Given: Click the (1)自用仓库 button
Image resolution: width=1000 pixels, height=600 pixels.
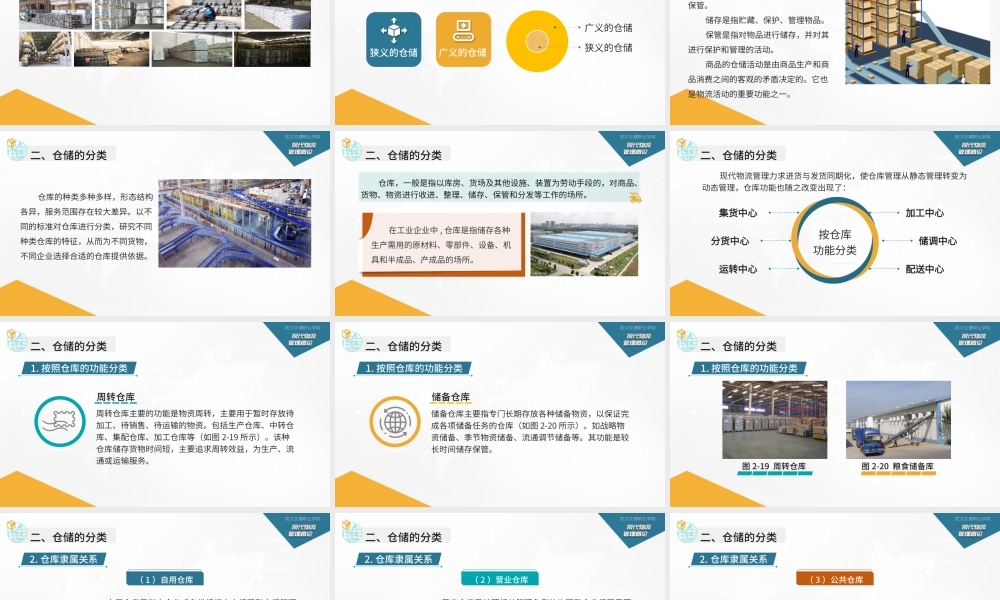Looking at the screenshot, I should tap(167, 577).
